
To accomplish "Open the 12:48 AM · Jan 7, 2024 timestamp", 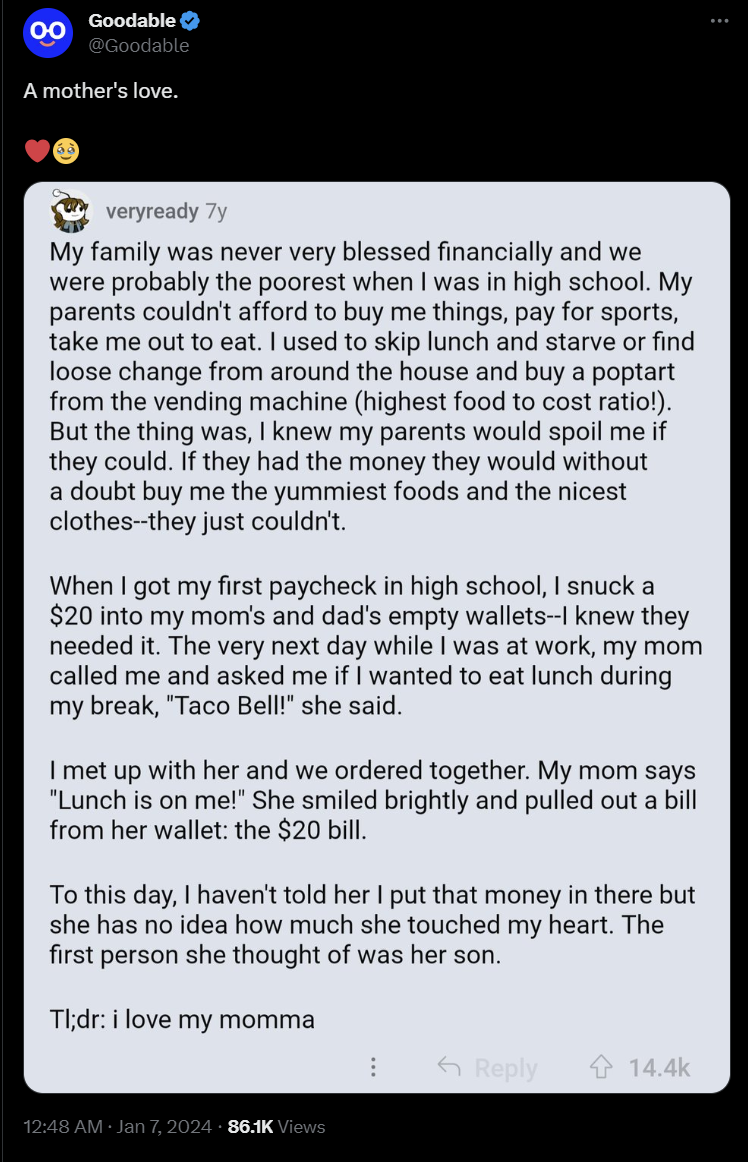I will (117, 1126).
